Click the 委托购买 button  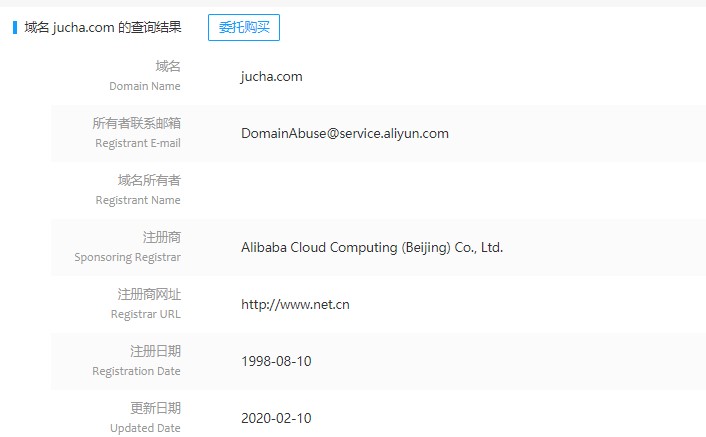tap(243, 27)
